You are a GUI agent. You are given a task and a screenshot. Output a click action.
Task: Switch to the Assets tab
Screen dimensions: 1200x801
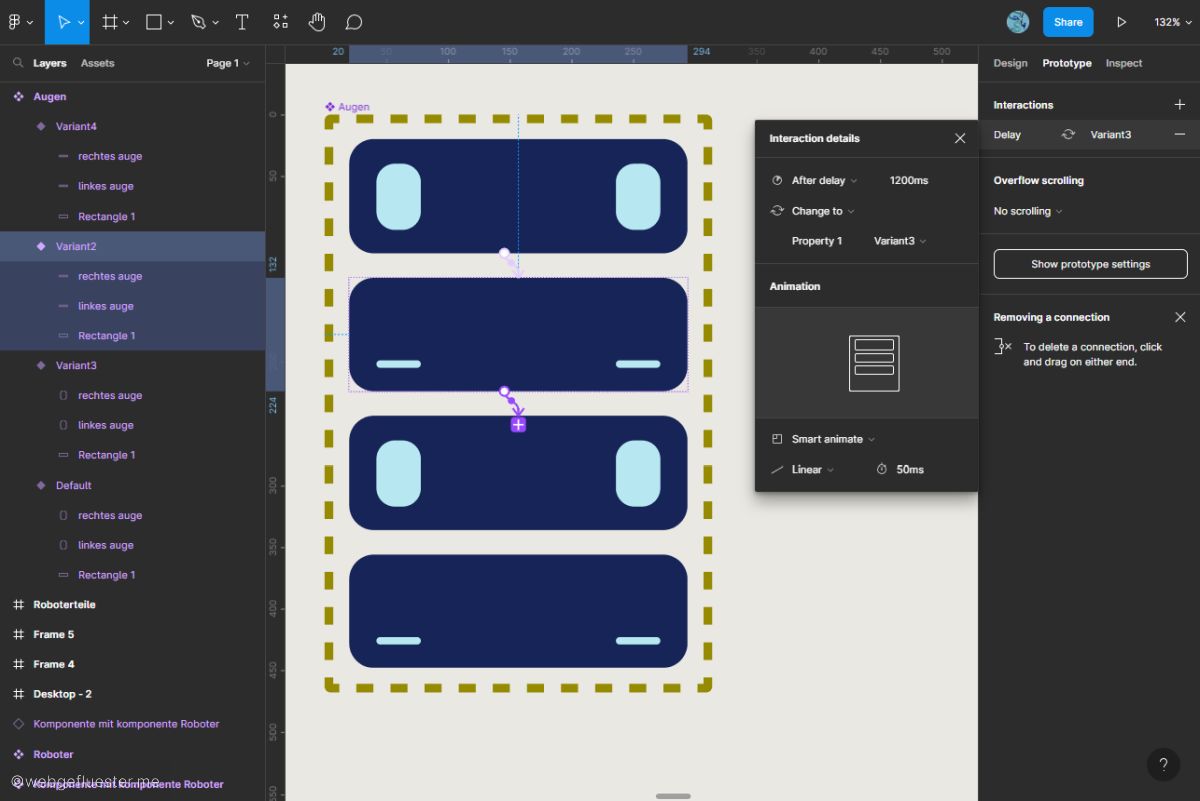point(97,63)
